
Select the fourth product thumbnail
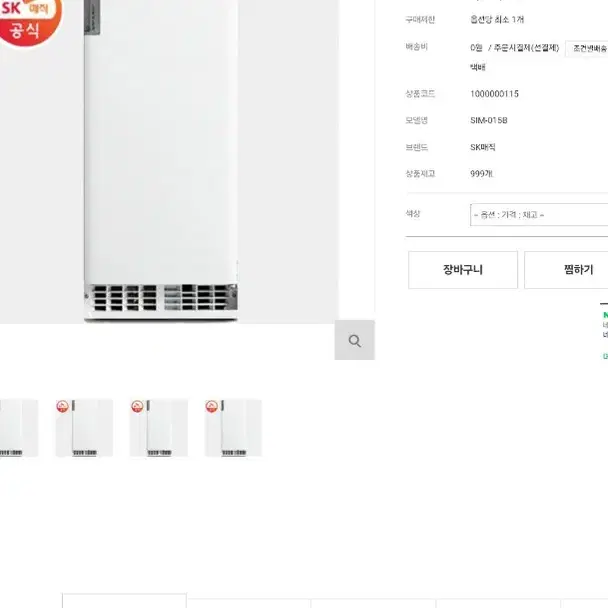click(233, 428)
